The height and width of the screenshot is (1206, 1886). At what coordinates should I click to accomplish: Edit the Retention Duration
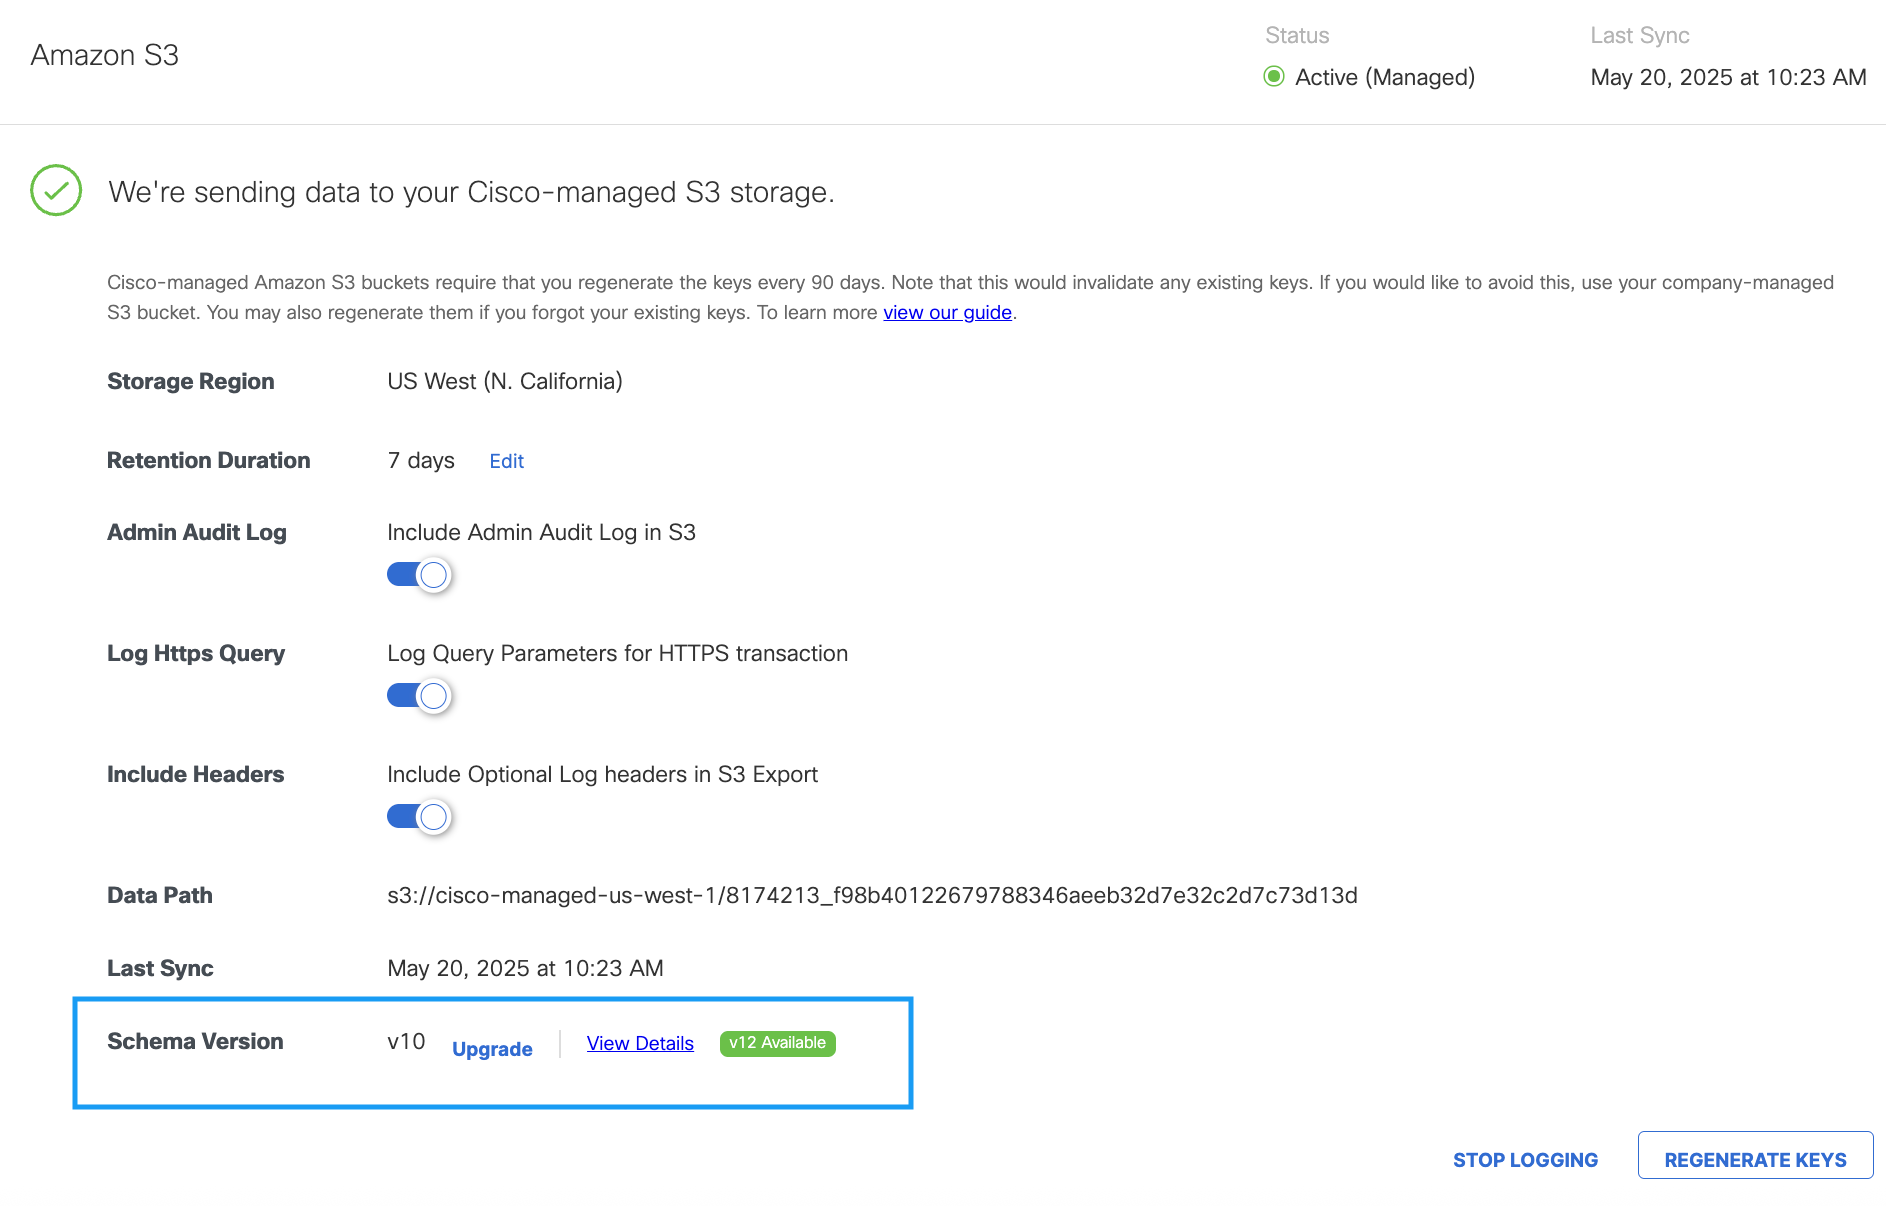[506, 461]
